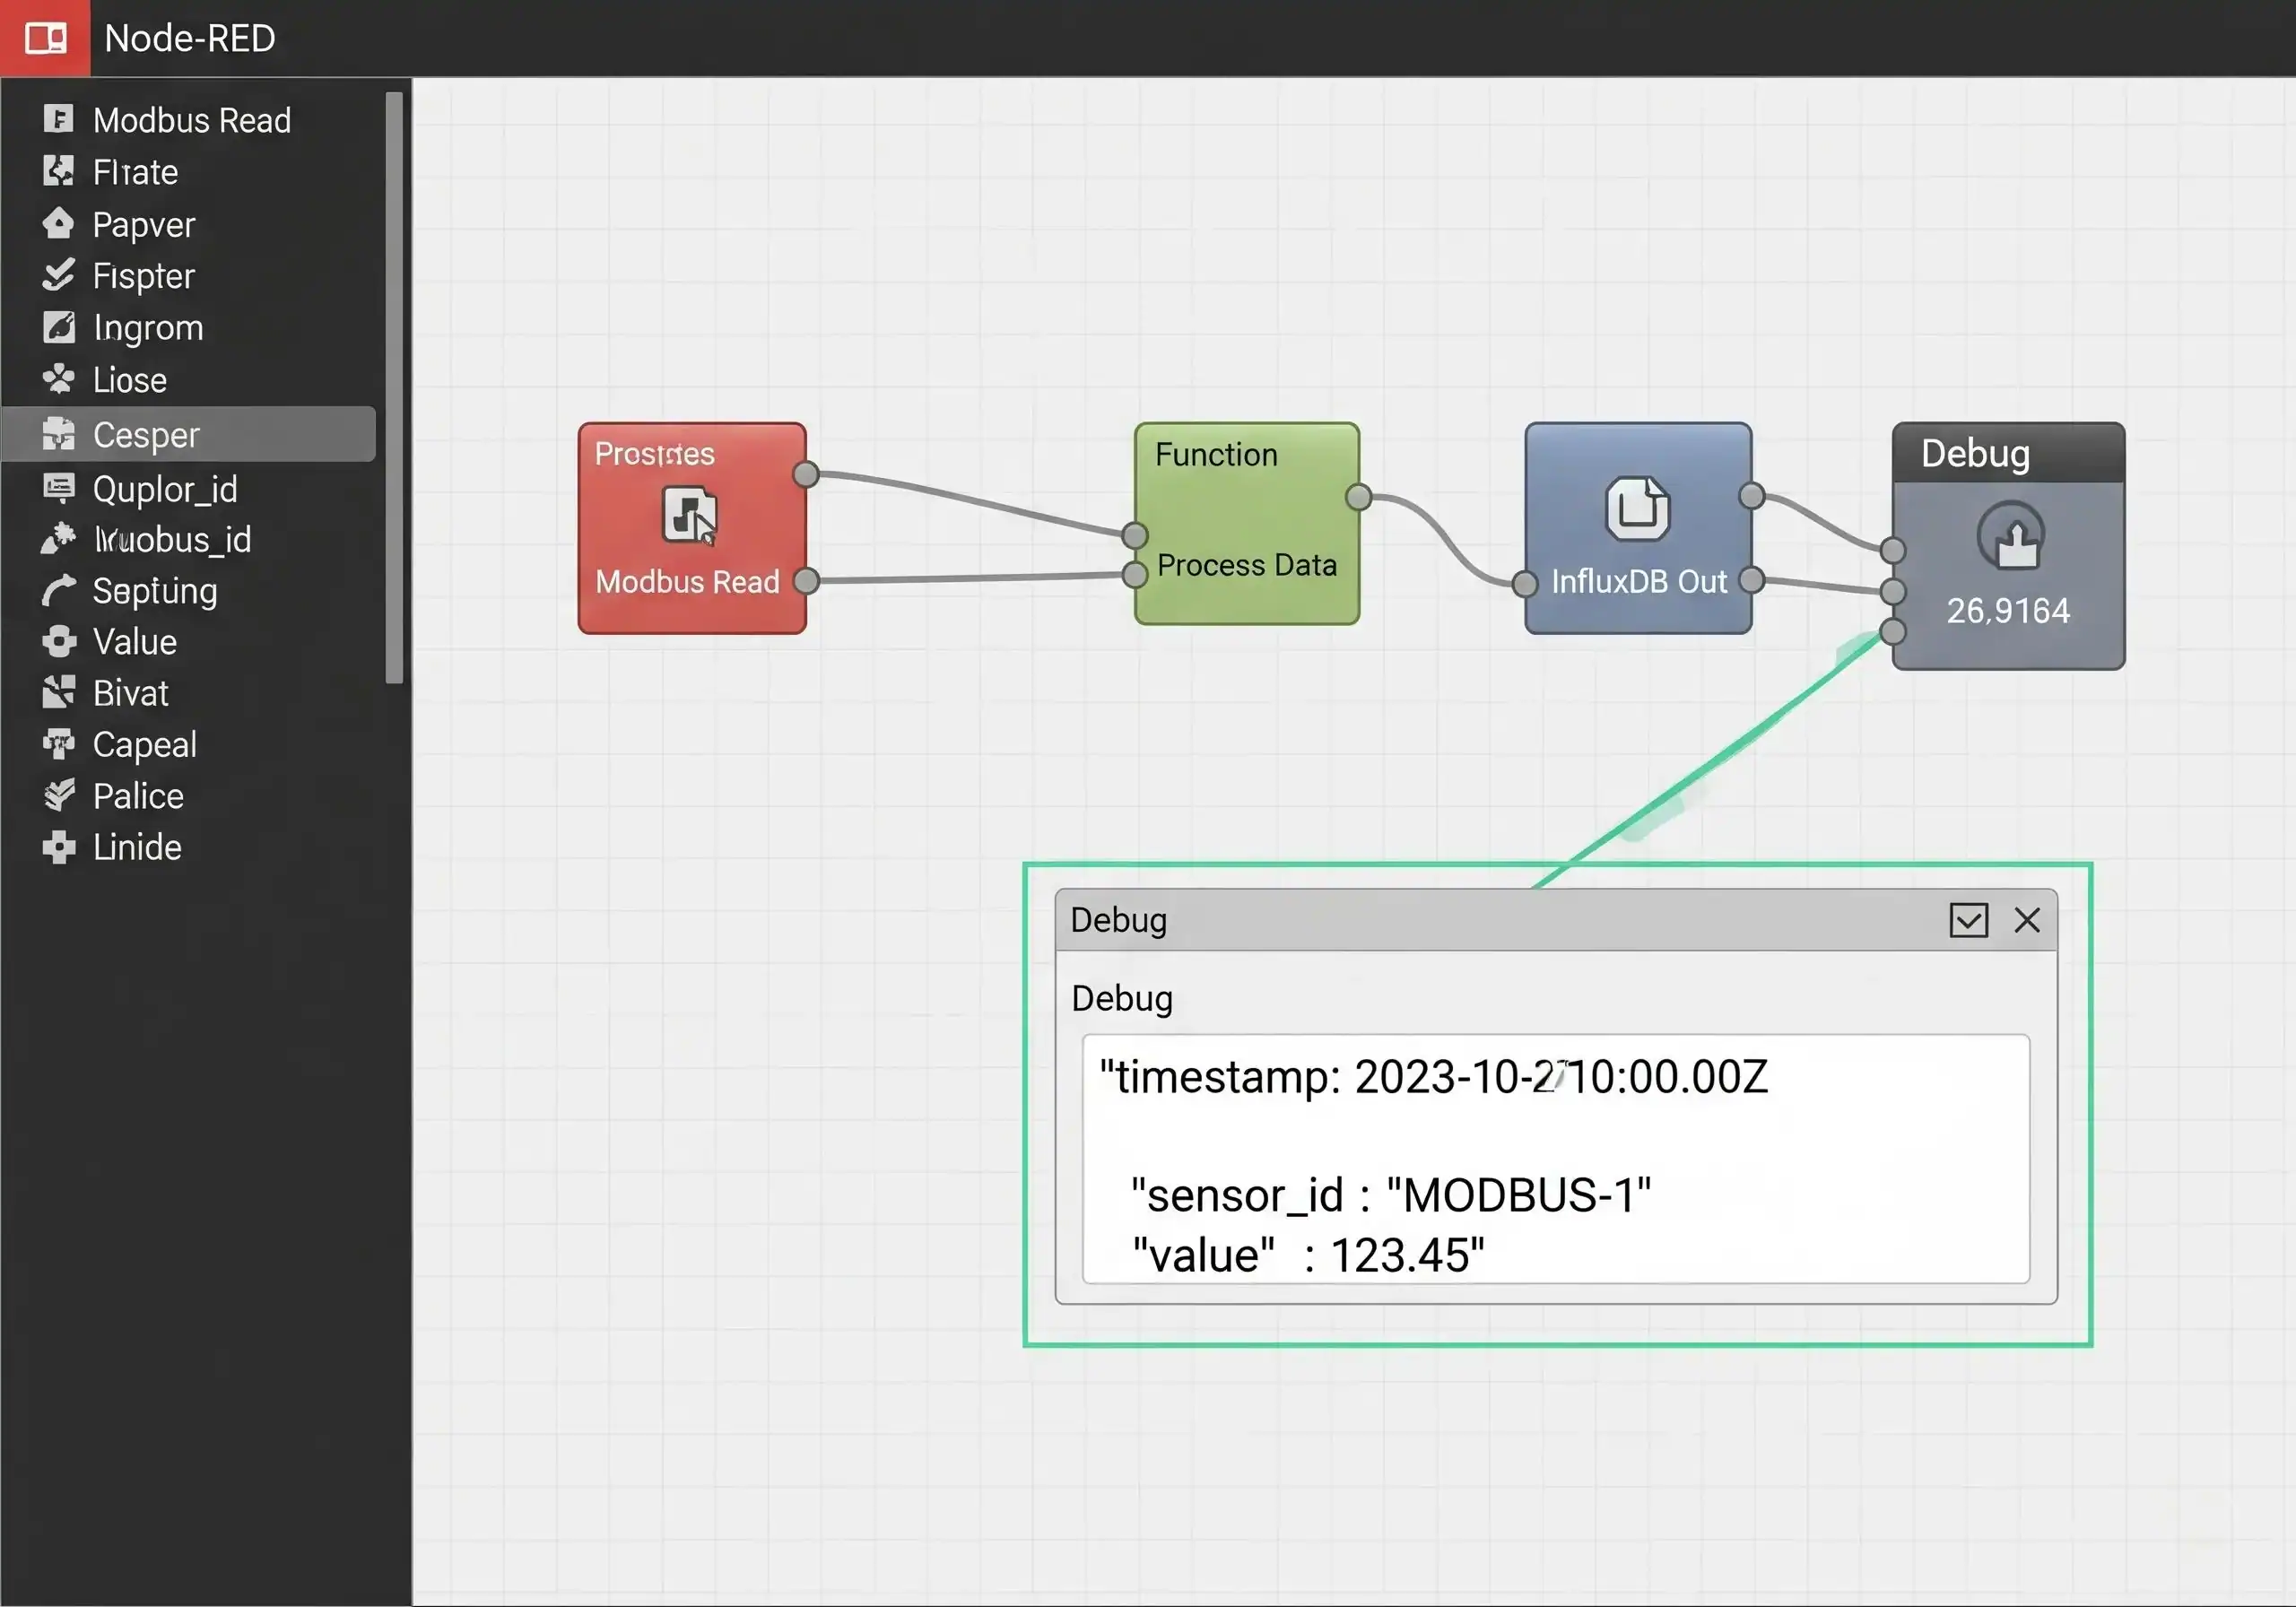This screenshot has width=2296, height=1607.
Task: Click the InfluxDB Out file icon
Action: 1637,508
